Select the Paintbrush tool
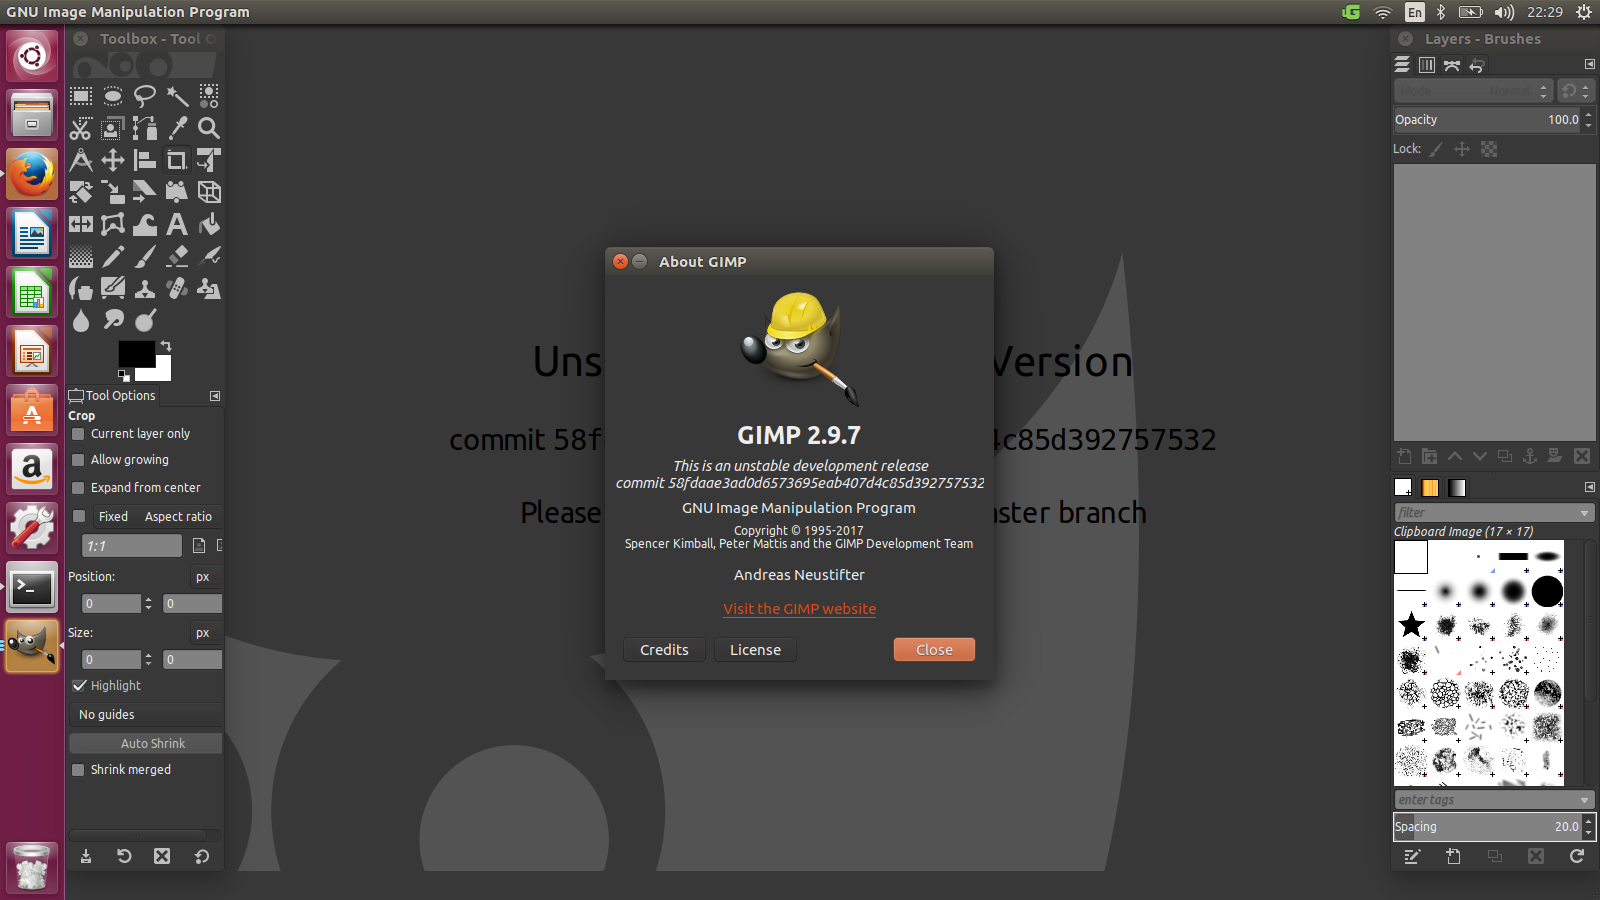1600x900 pixels. click(x=145, y=256)
